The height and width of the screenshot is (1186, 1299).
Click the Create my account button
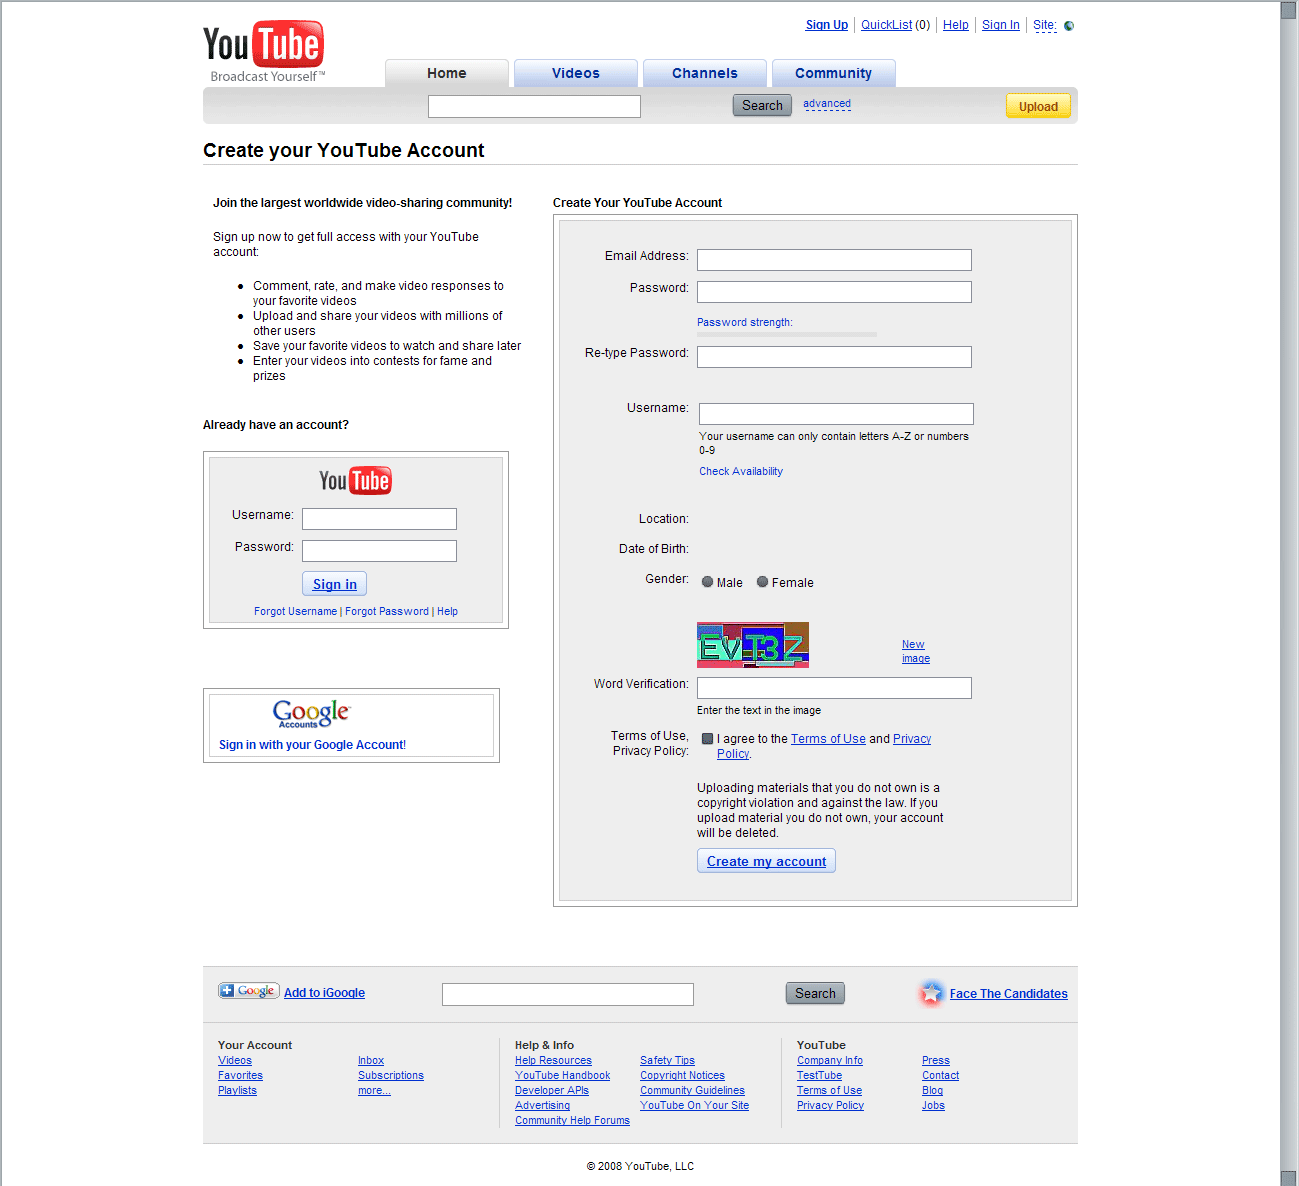tap(766, 861)
